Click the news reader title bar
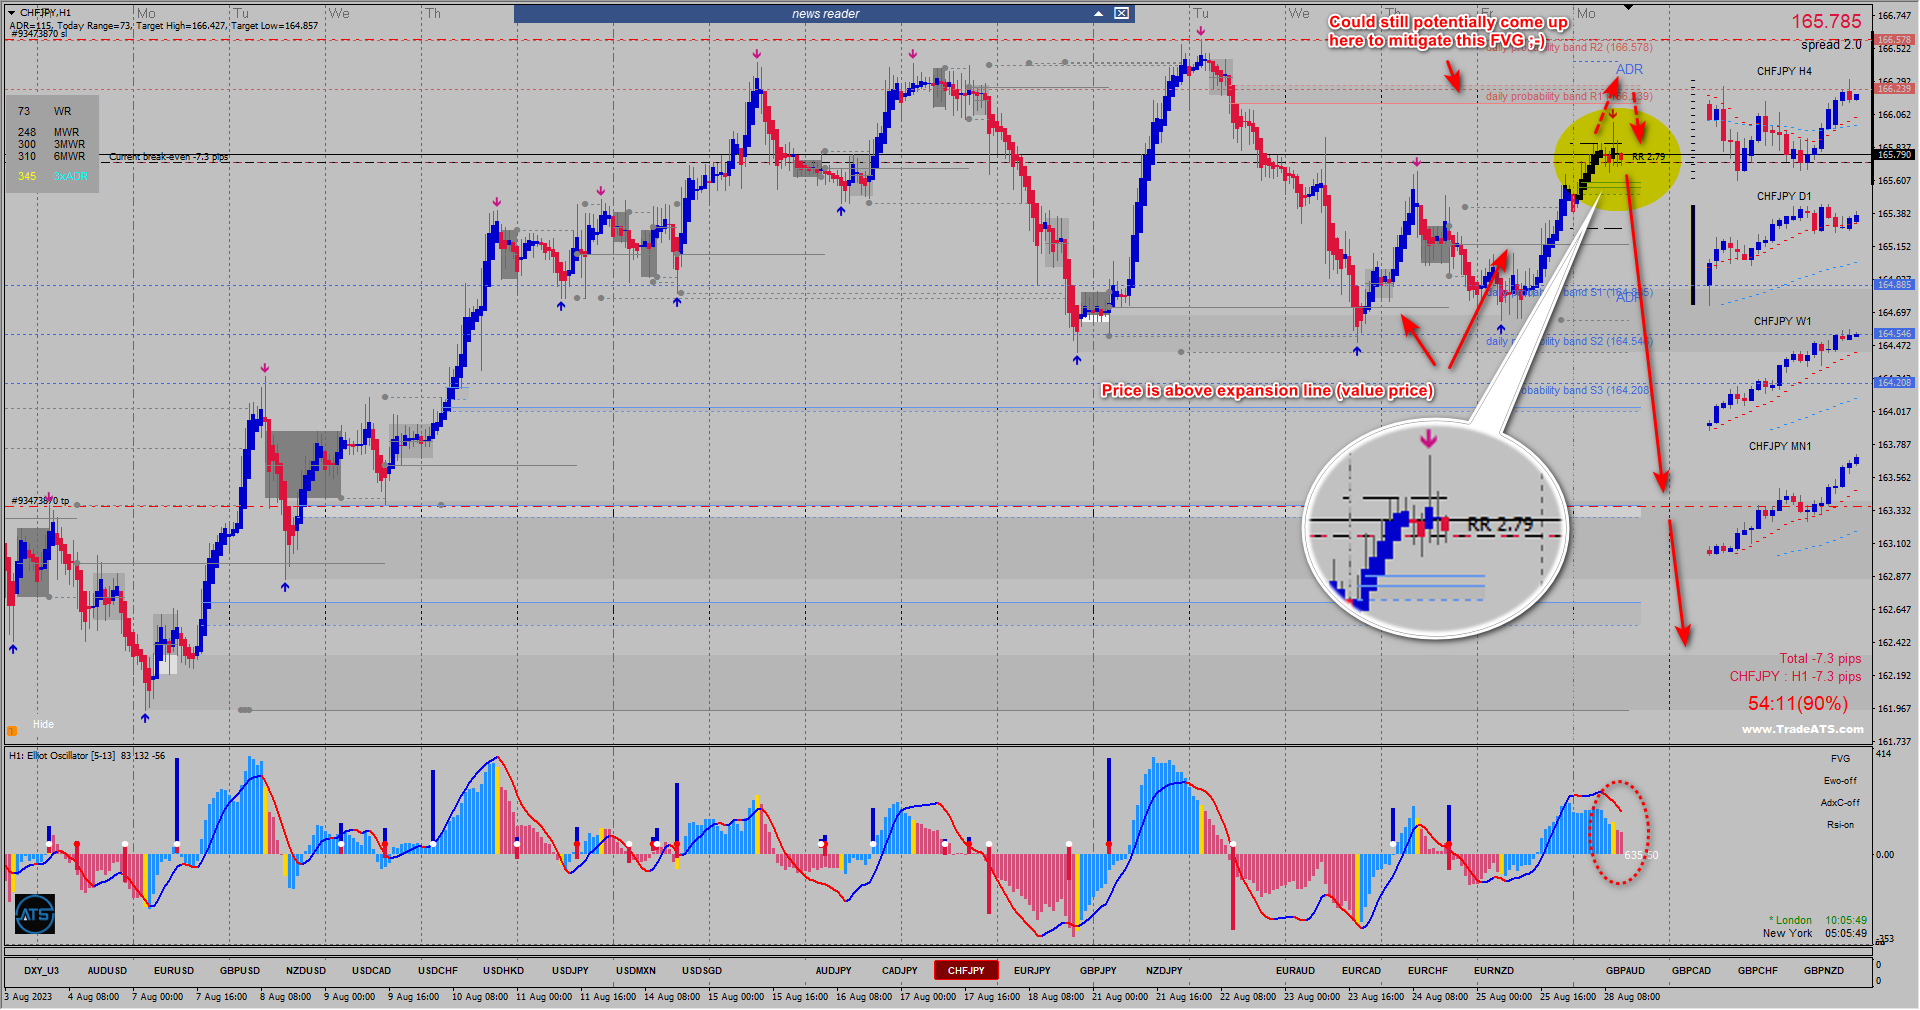The width and height of the screenshot is (1920, 1010). (x=825, y=14)
